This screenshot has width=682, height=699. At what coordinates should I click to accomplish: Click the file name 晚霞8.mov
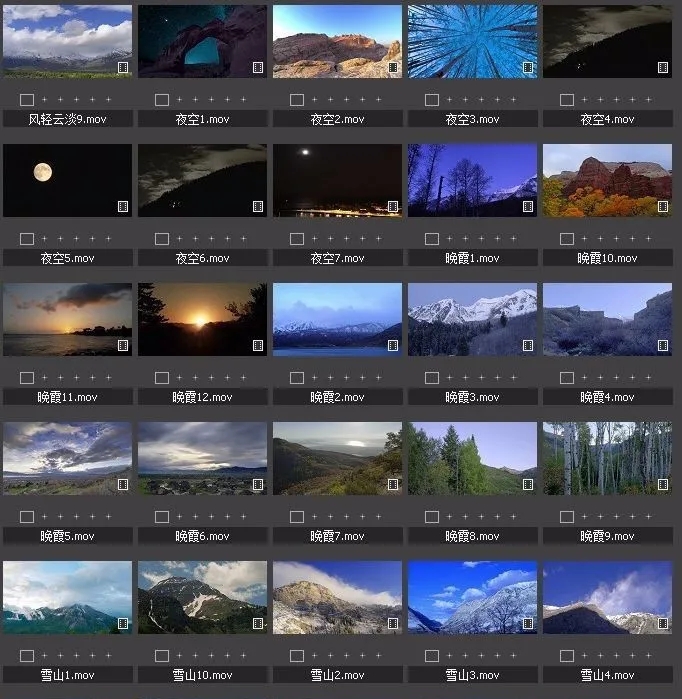472,536
